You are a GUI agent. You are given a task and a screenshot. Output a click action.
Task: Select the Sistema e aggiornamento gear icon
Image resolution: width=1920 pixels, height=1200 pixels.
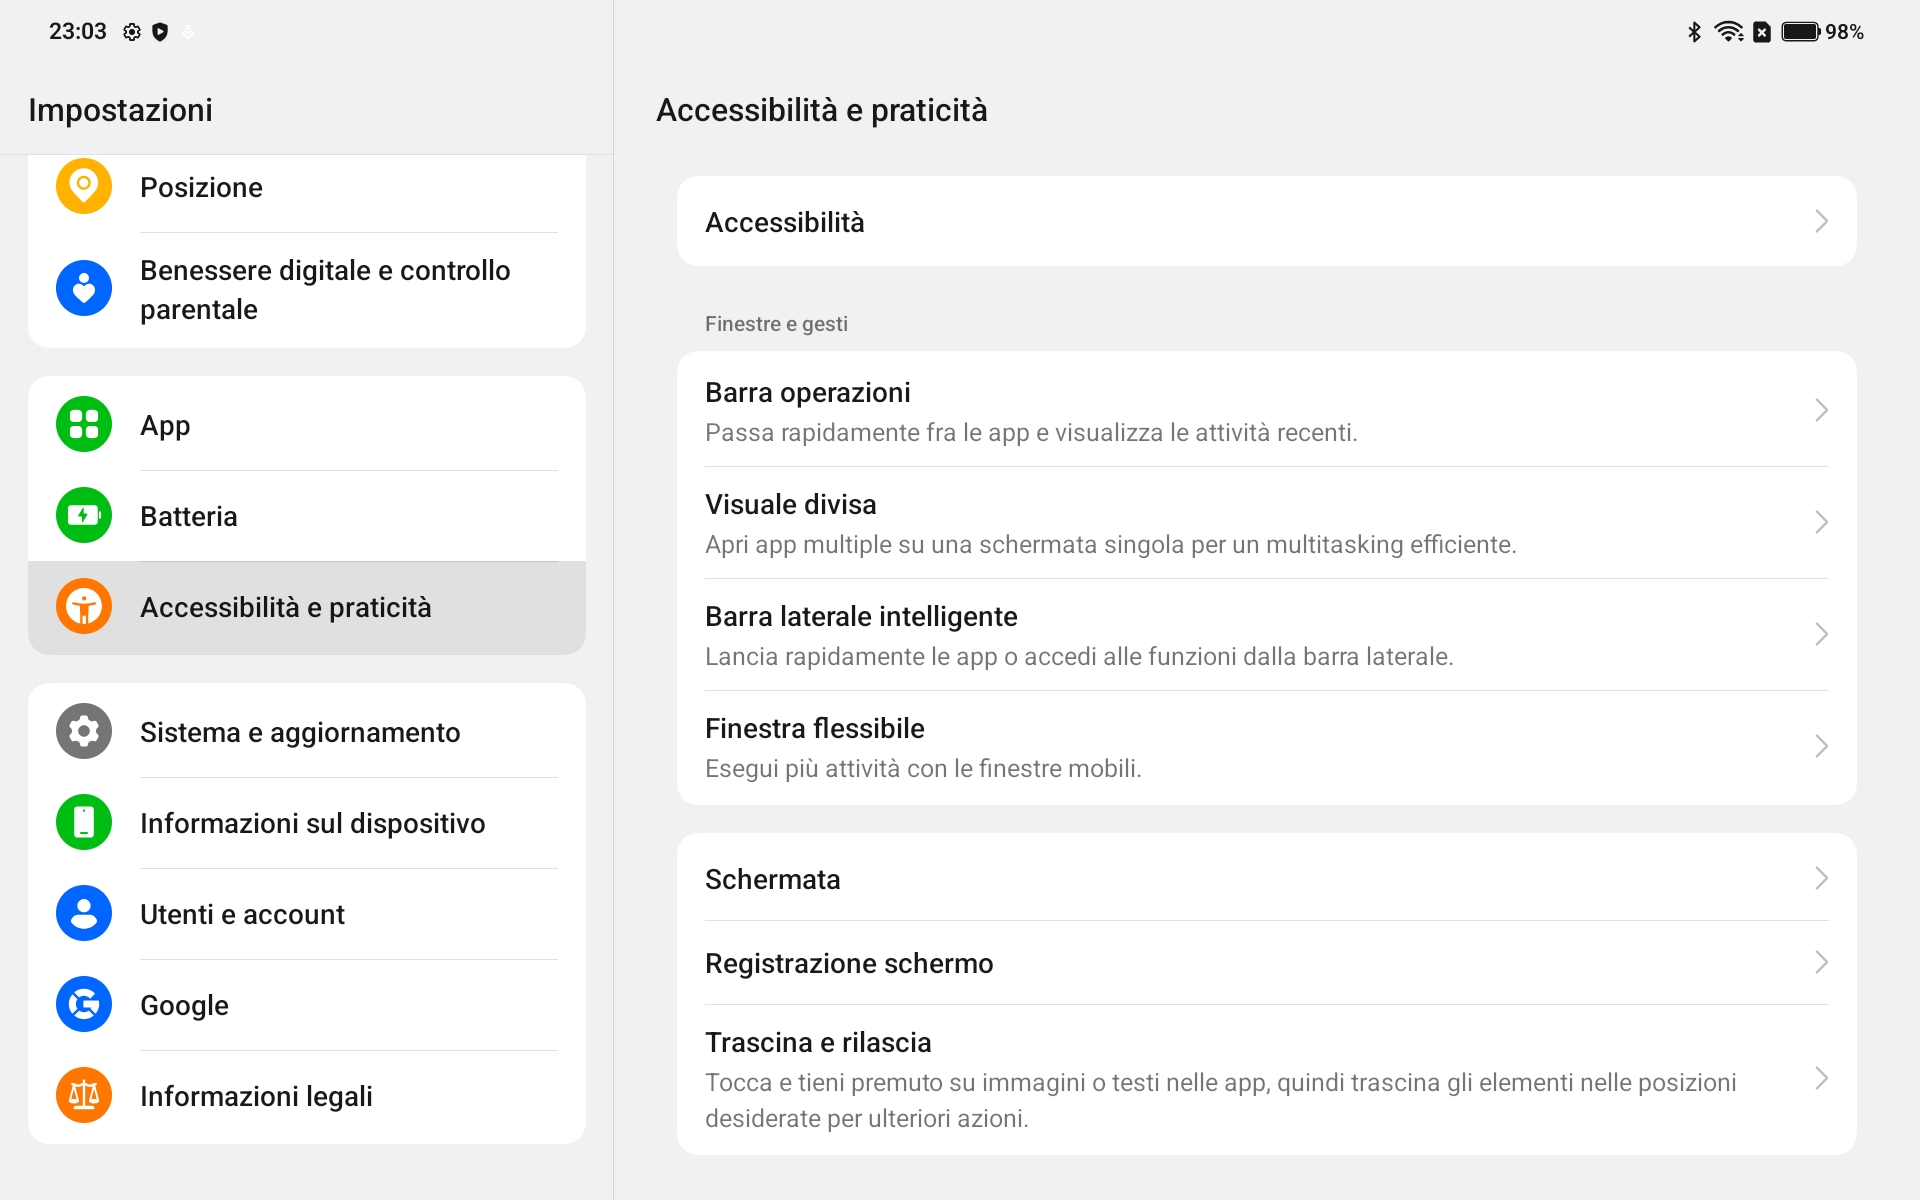[84, 731]
